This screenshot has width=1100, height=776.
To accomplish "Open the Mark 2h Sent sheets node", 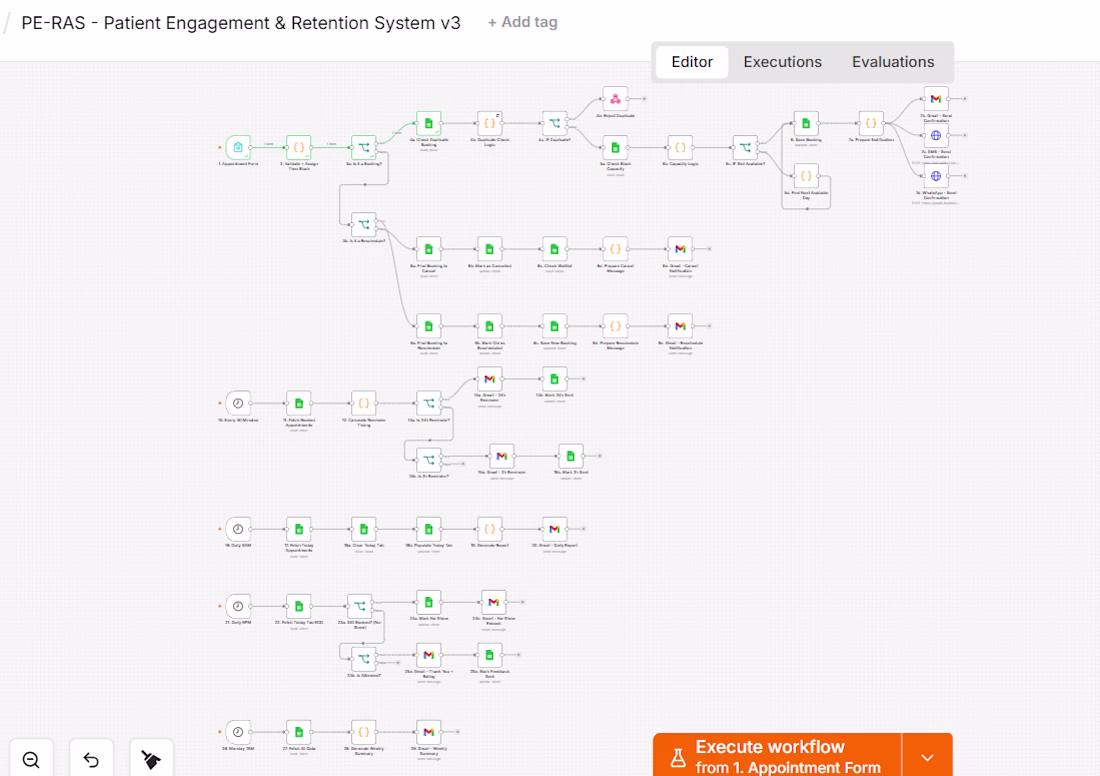I will (570, 456).
